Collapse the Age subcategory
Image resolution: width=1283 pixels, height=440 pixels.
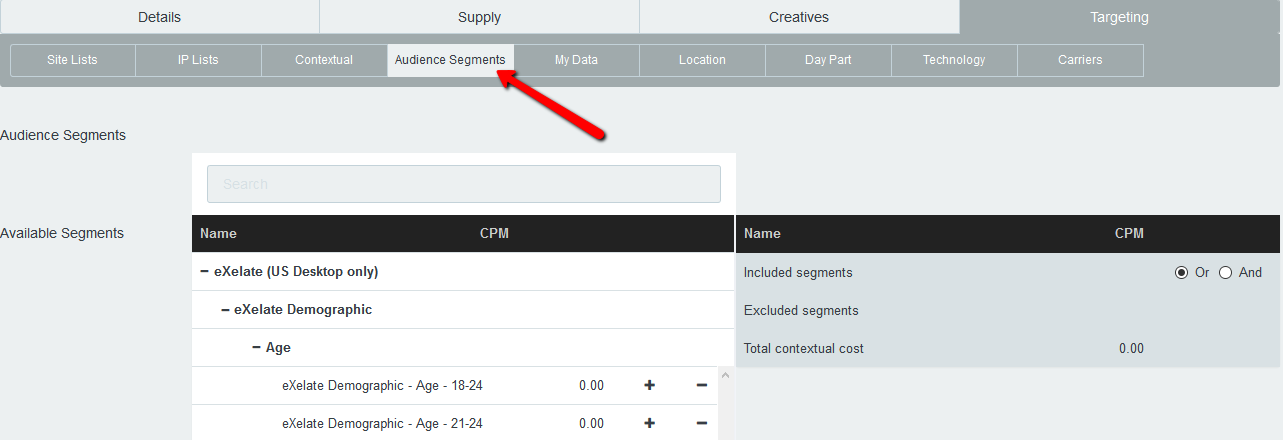pyautogui.click(x=257, y=347)
